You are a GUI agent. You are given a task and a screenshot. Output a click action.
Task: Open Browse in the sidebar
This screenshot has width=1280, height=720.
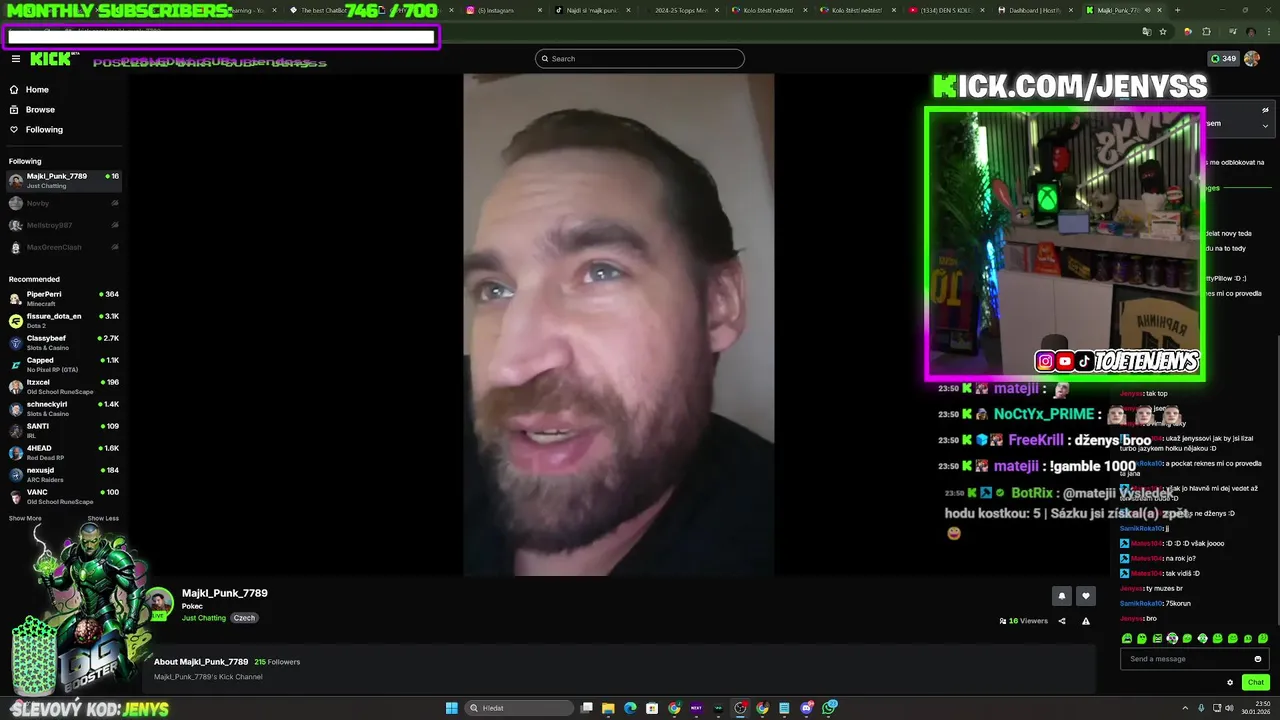click(x=40, y=110)
